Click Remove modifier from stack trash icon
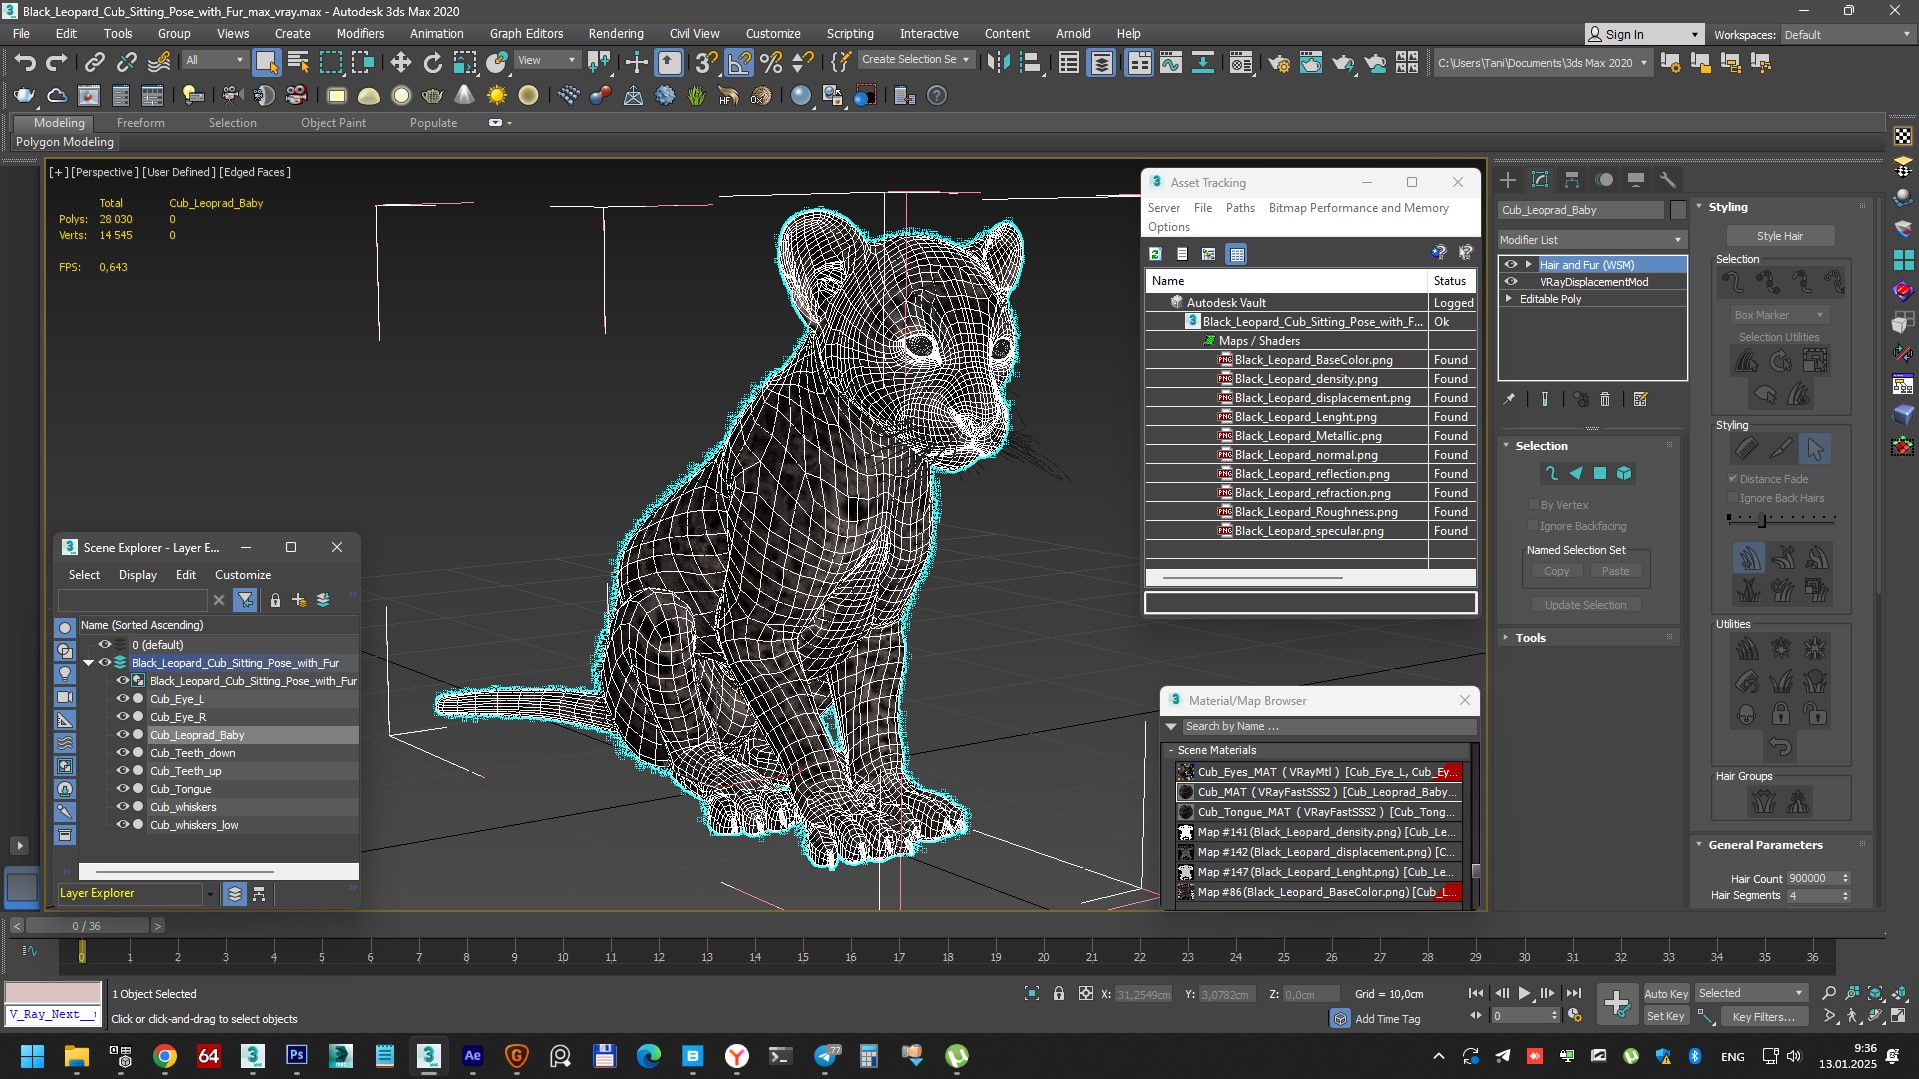 [1605, 399]
